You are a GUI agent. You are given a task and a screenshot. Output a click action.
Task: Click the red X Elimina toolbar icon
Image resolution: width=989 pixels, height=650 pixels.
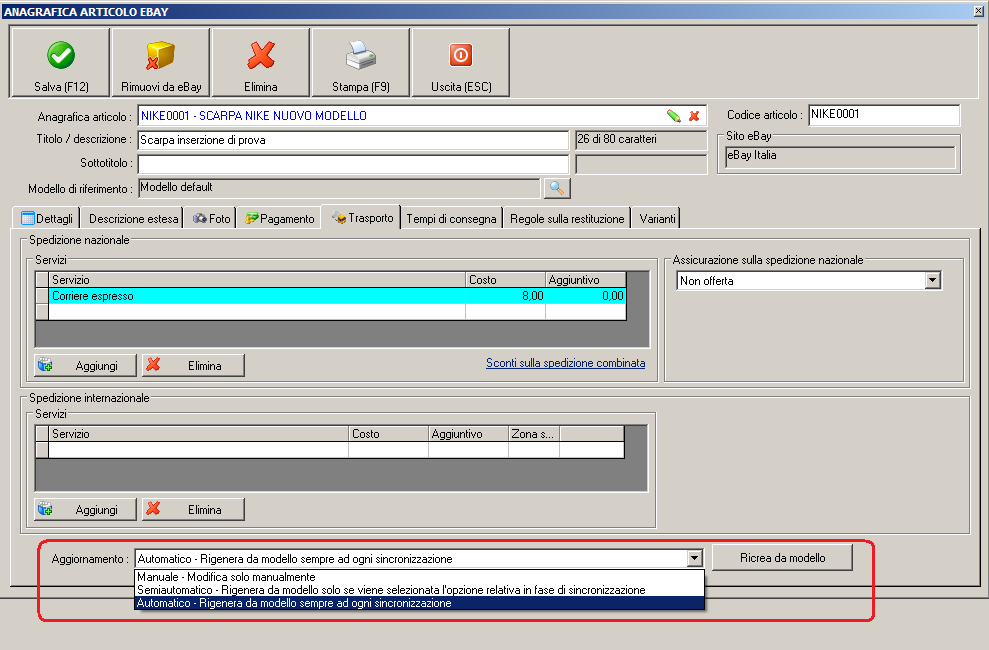click(260, 55)
